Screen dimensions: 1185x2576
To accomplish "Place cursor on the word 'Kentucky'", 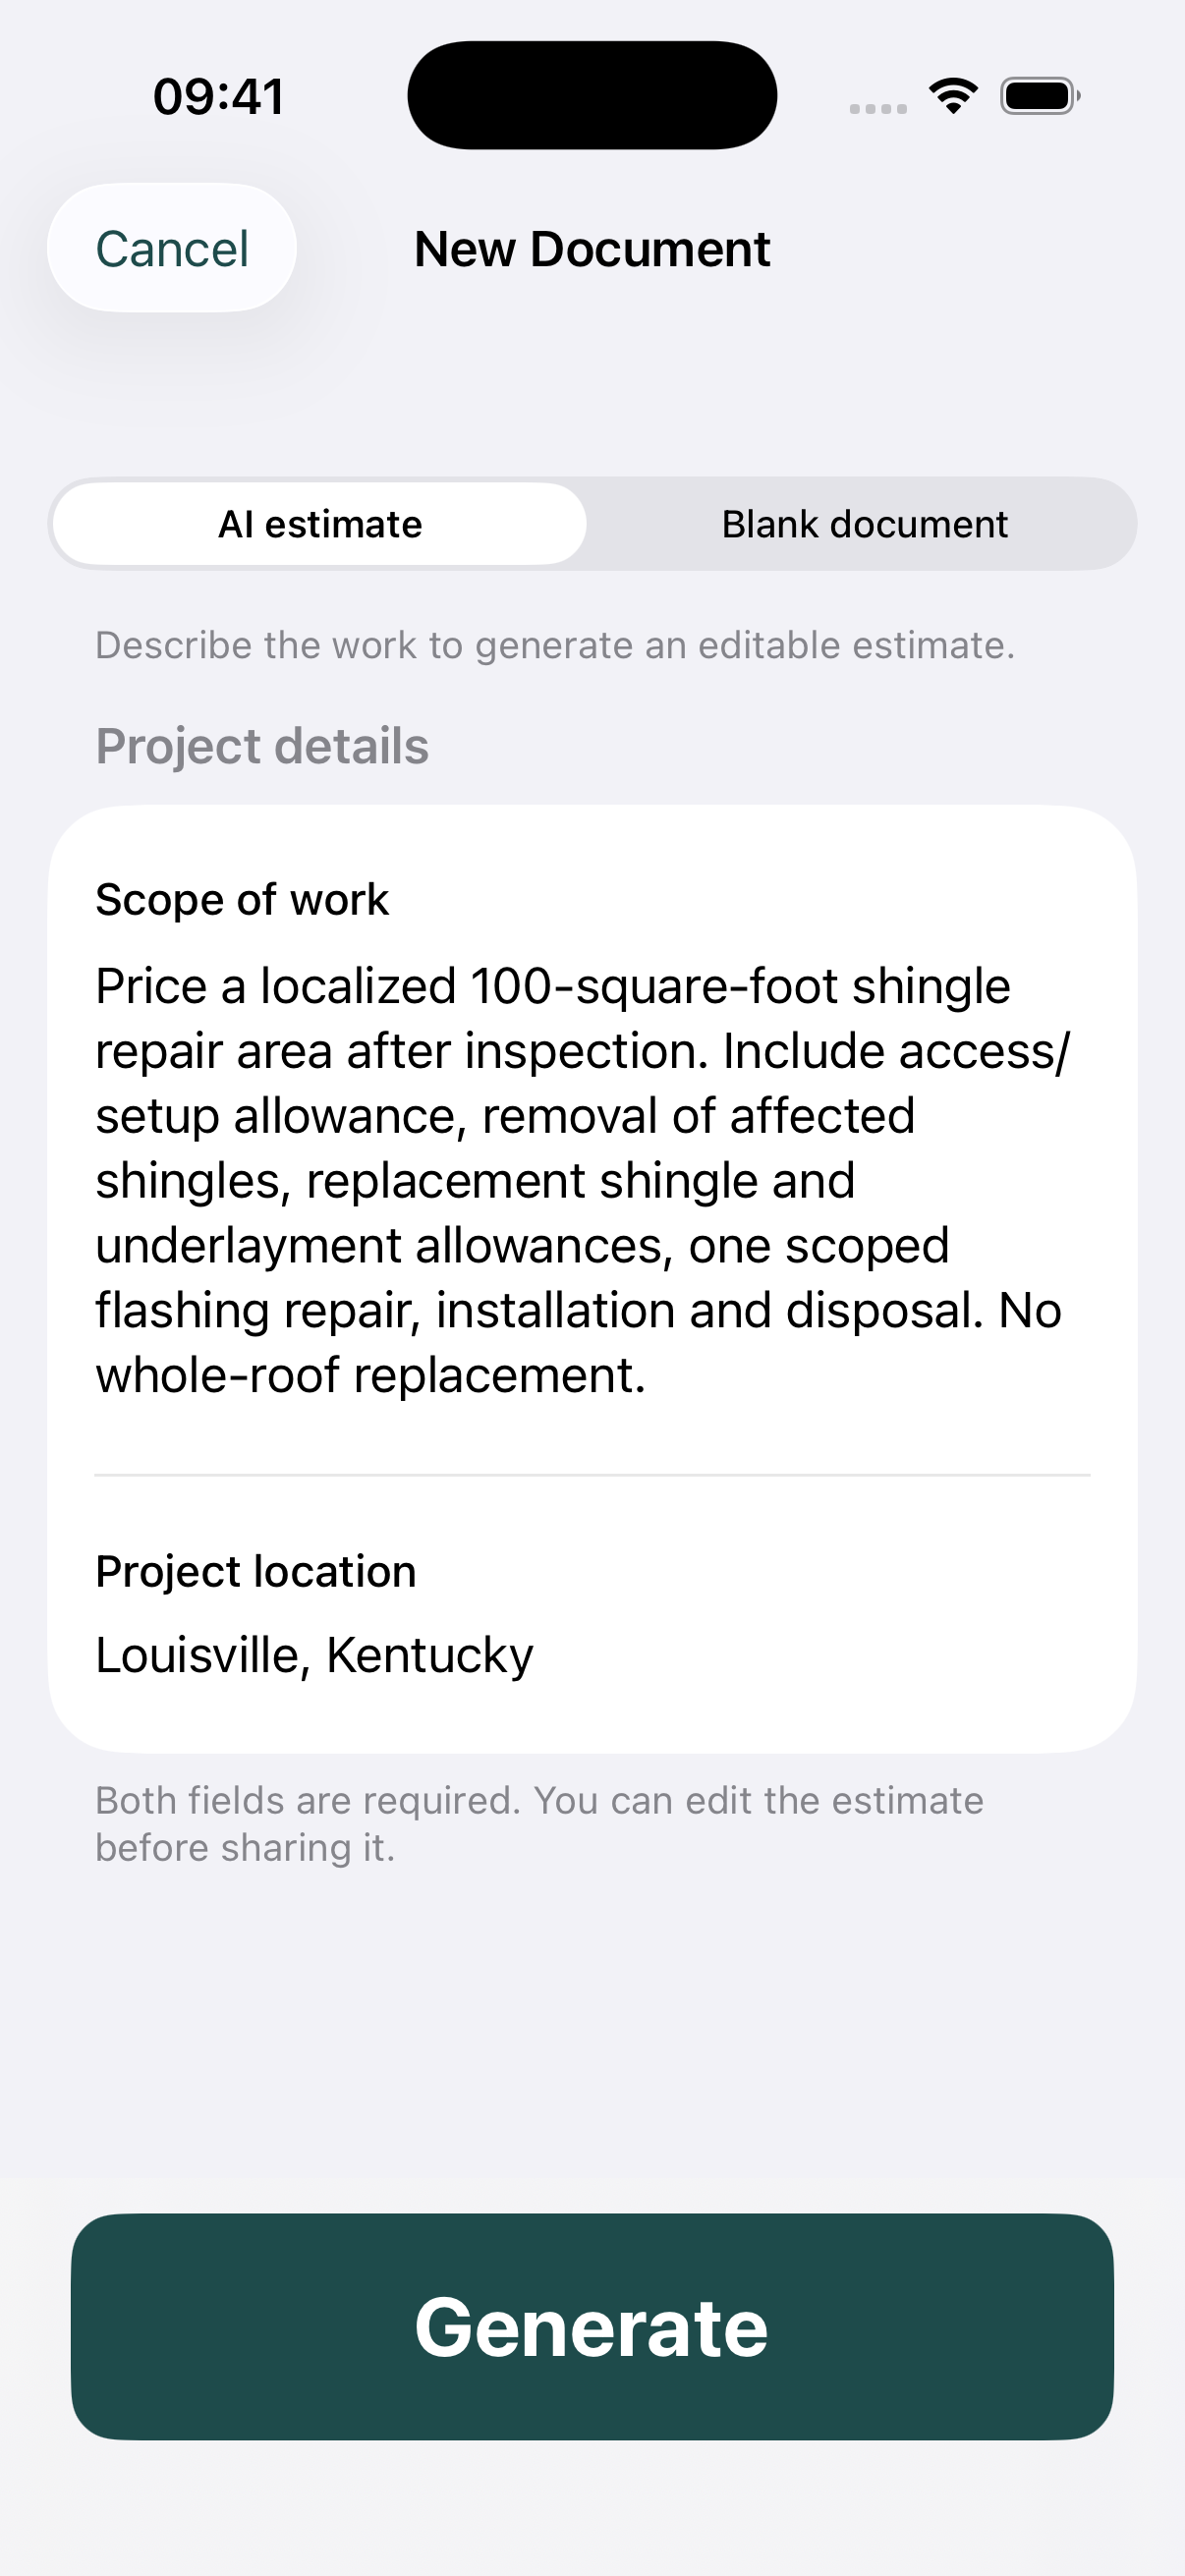I will click(430, 1656).
